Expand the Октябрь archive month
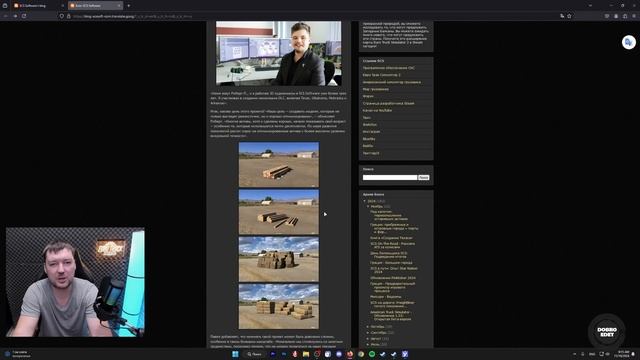 pyautogui.click(x=368, y=327)
